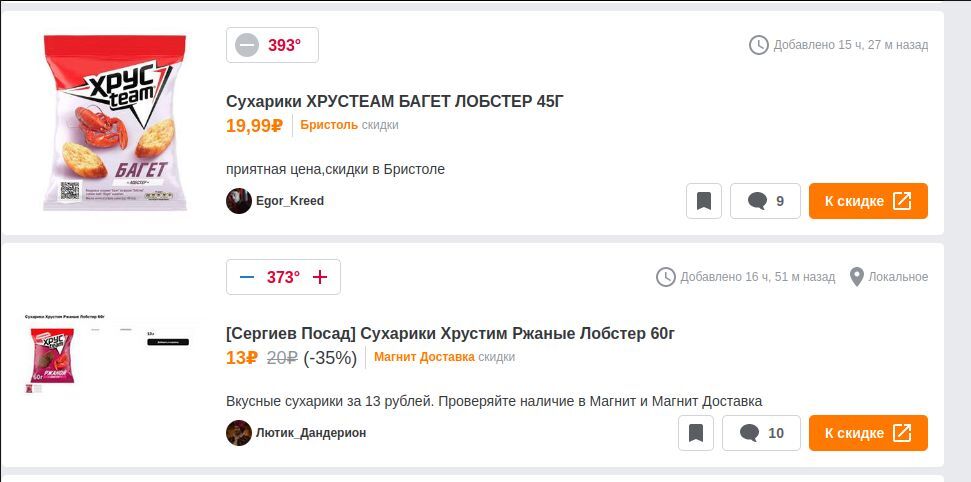Downvote the ХРУСTEAM Багет Лобстер deal
The image size is (971, 482).
[247, 45]
